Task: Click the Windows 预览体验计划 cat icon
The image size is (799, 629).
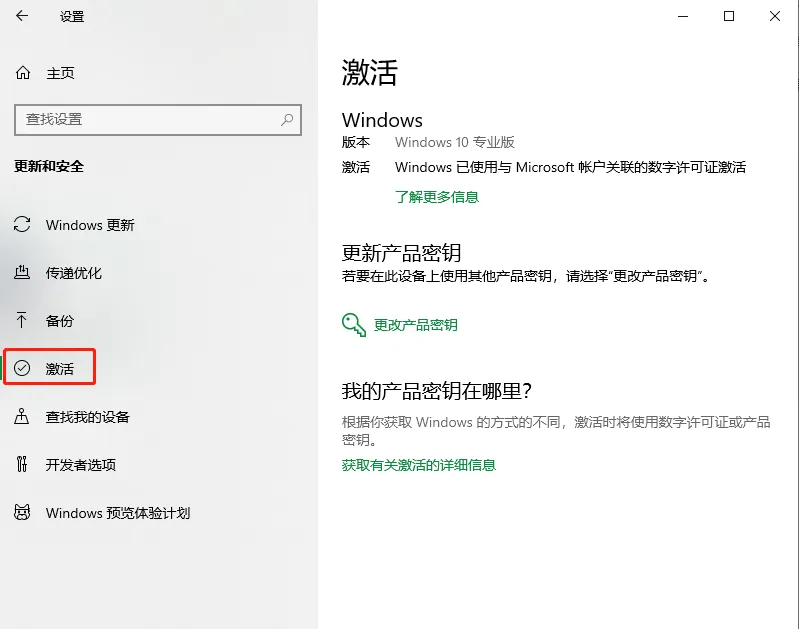Action: [22, 512]
